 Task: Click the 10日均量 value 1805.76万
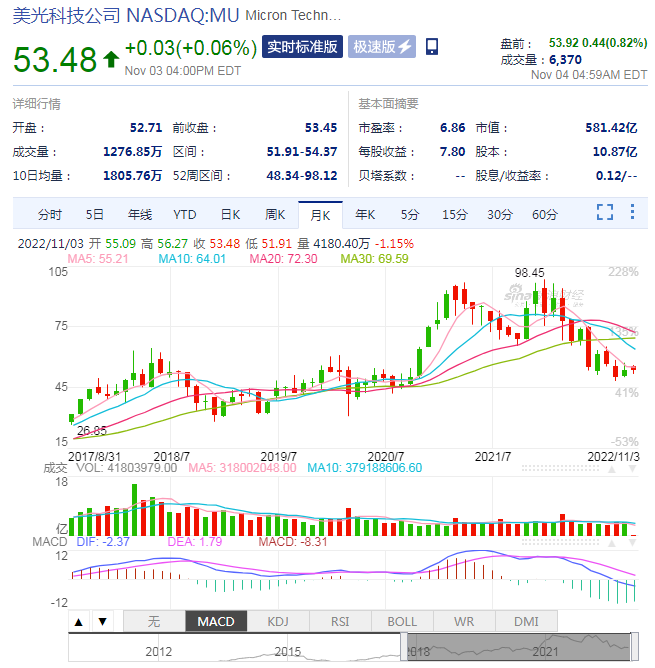point(133,176)
